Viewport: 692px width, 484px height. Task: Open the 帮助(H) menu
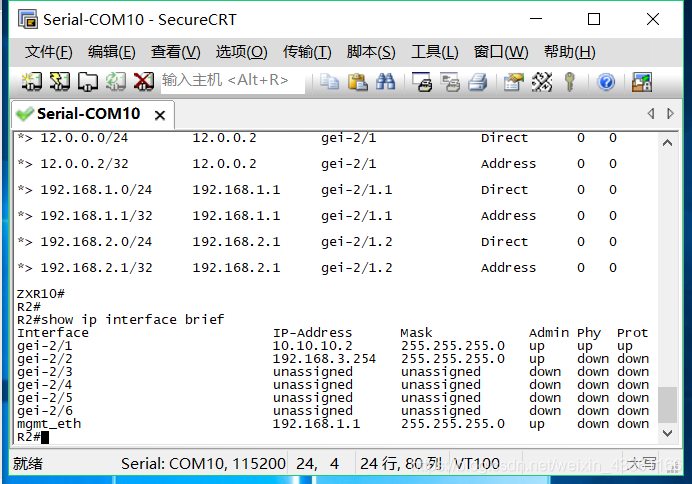click(x=569, y=52)
